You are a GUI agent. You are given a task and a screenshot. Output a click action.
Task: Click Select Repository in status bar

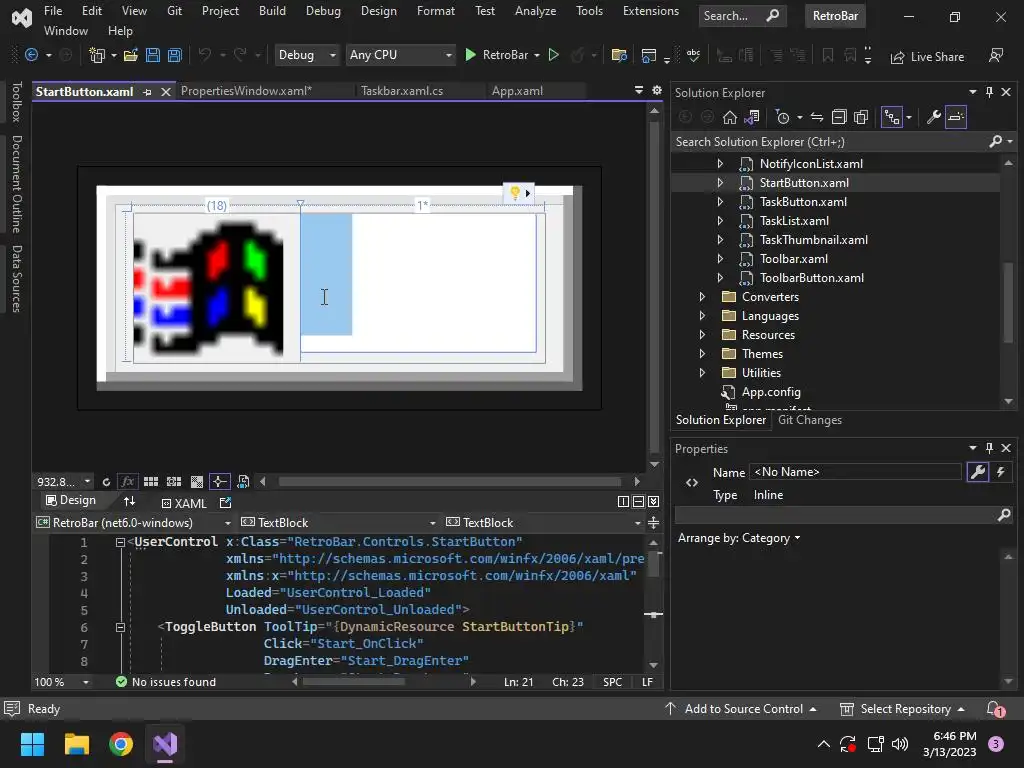tap(902, 709)
